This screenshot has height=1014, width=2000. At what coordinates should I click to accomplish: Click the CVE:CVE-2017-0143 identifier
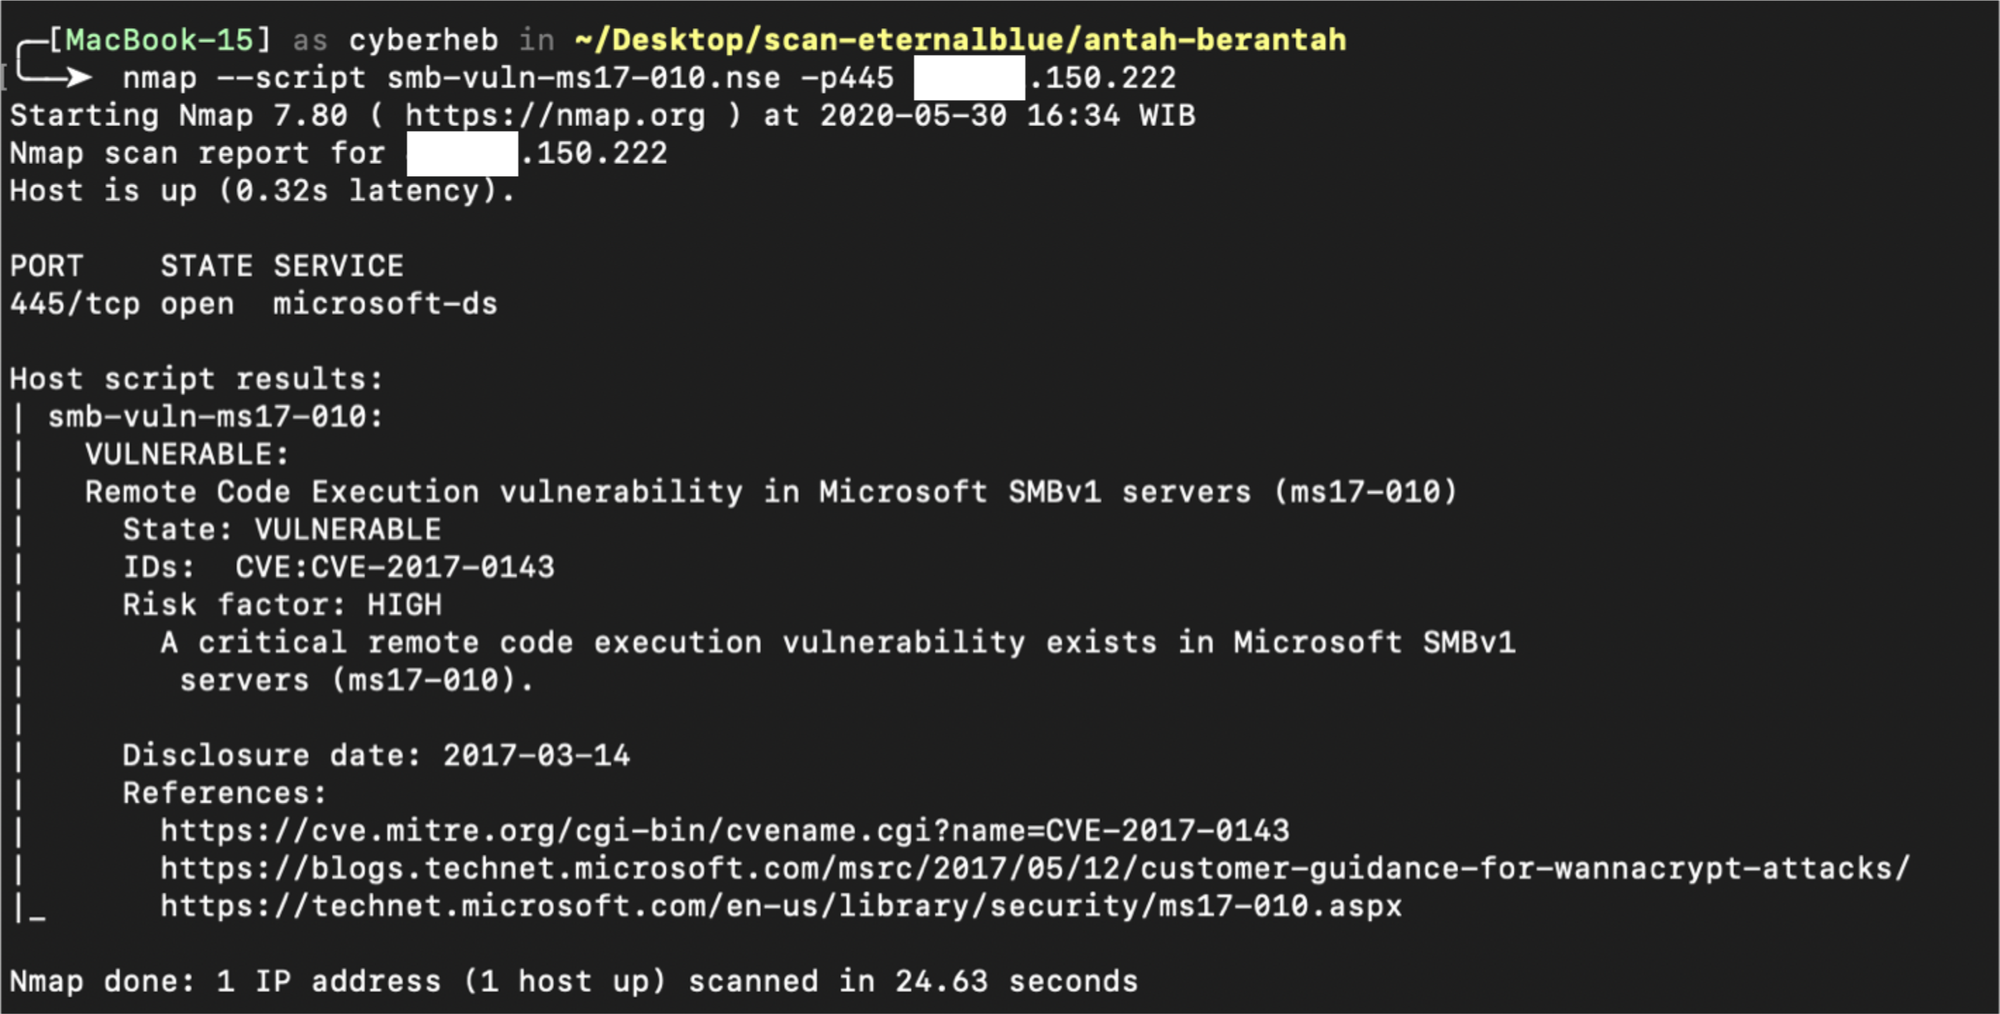[x=394, y=567]
